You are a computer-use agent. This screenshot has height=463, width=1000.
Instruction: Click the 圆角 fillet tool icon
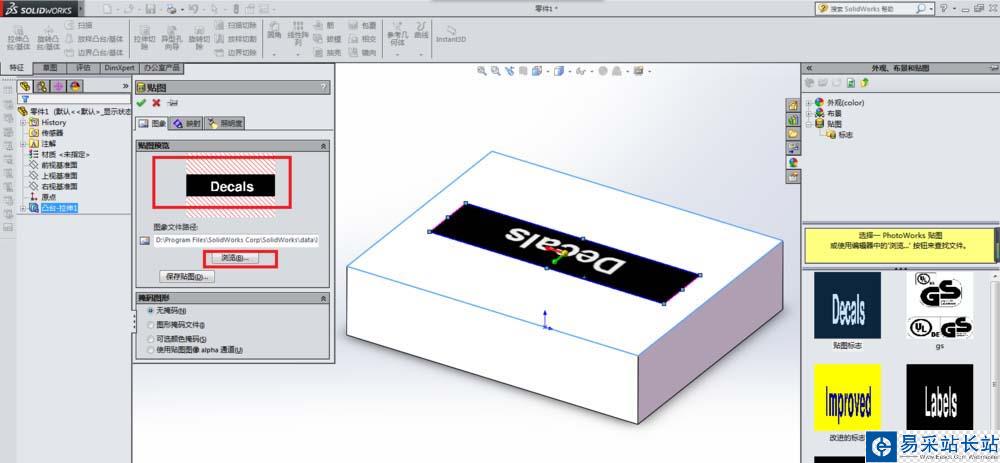274,30
